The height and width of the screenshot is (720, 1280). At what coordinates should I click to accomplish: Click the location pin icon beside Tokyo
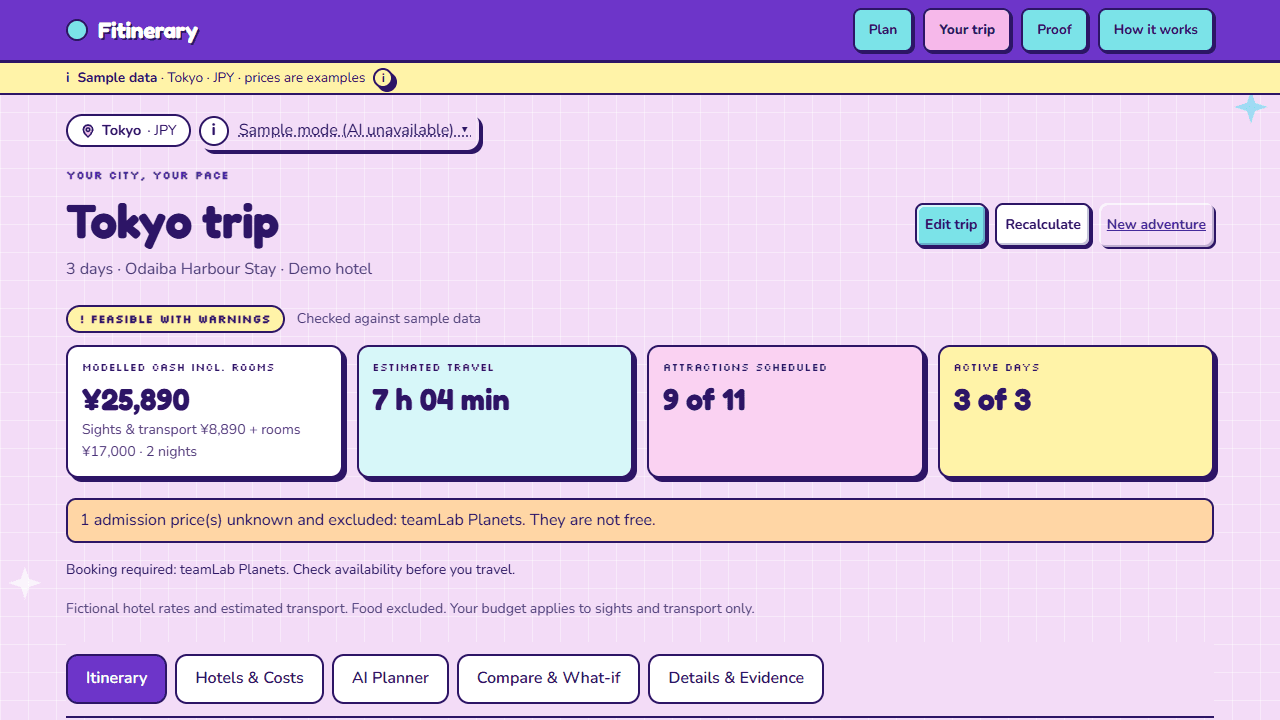88,131
